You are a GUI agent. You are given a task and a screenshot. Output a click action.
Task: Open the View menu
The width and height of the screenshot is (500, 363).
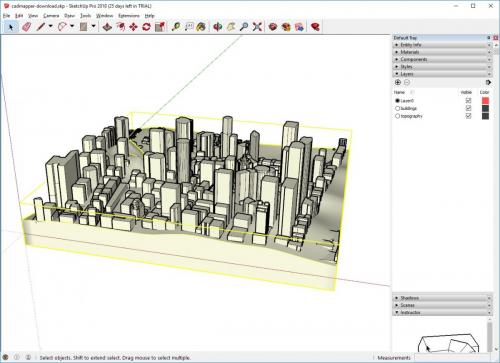[33, 16]
